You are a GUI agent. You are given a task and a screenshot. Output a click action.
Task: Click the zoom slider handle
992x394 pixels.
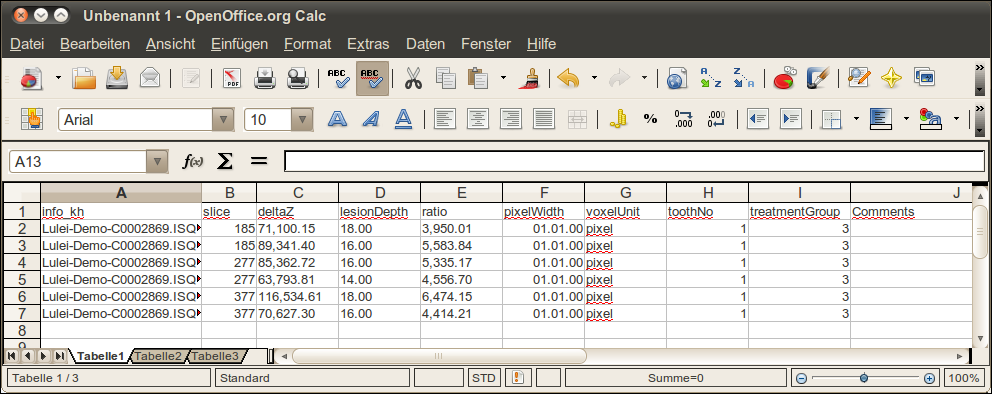(x=864, y=378)
